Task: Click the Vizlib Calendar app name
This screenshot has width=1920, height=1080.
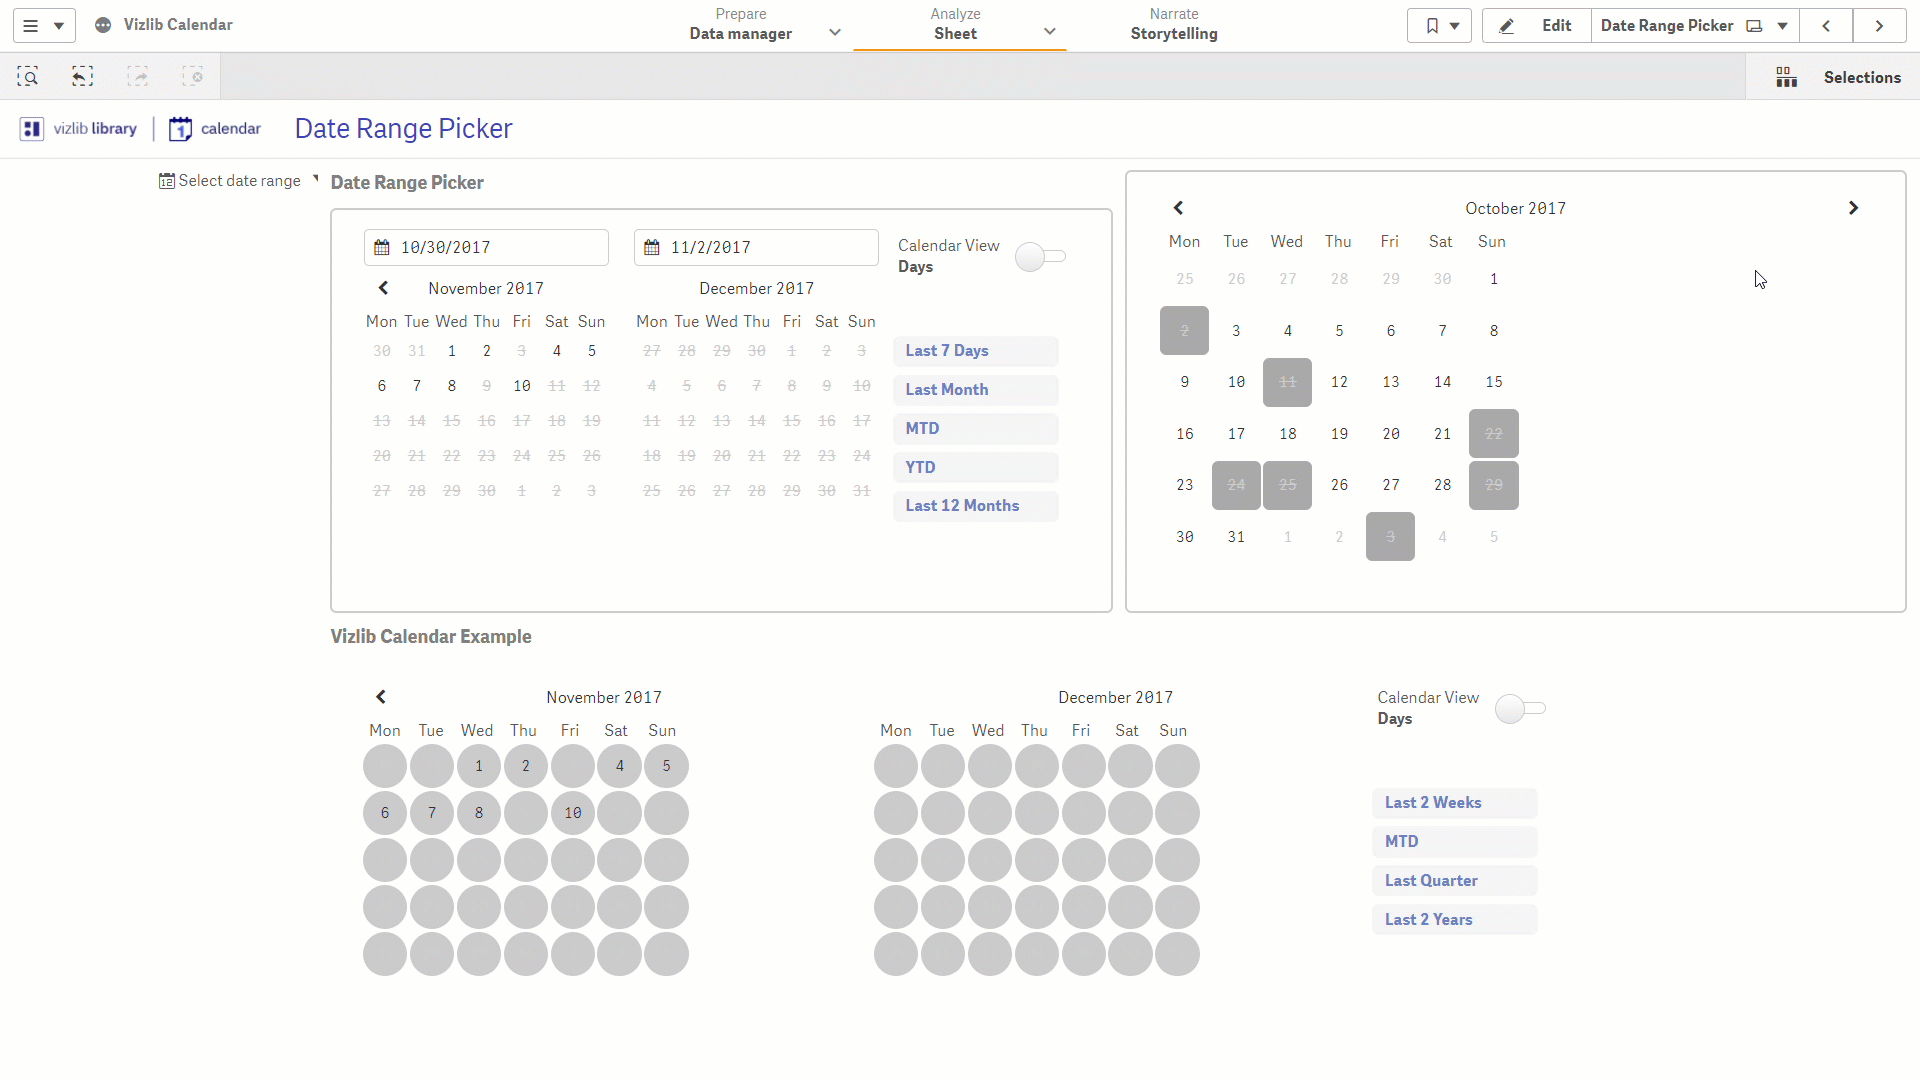Action: (178, 25)
